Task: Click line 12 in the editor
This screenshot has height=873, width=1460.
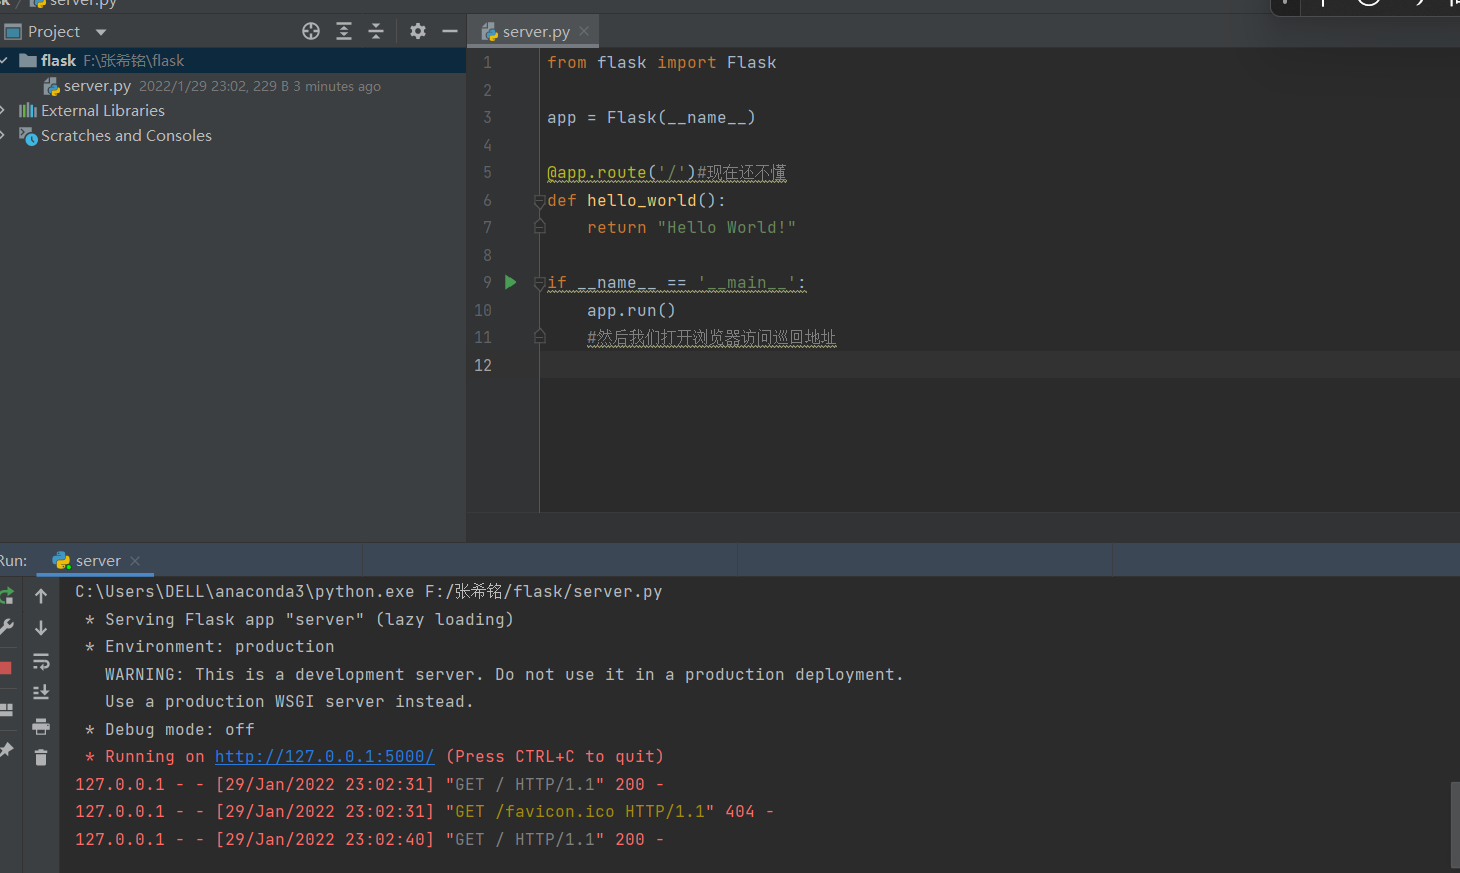Action: (1000, 365)
